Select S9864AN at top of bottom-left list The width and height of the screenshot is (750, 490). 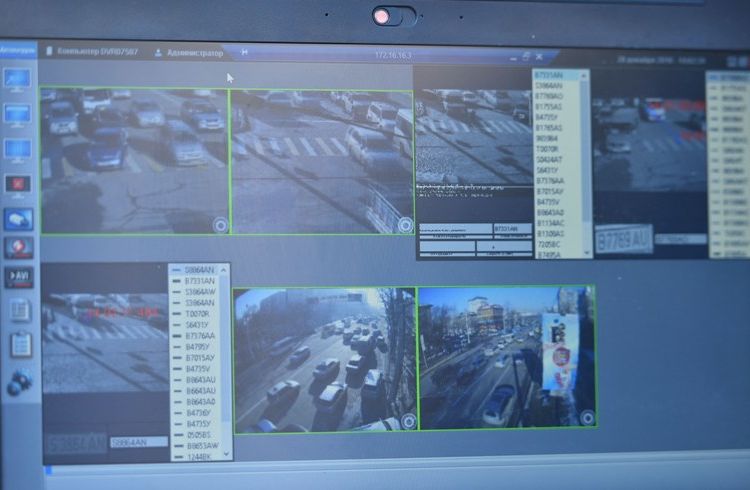199,270
